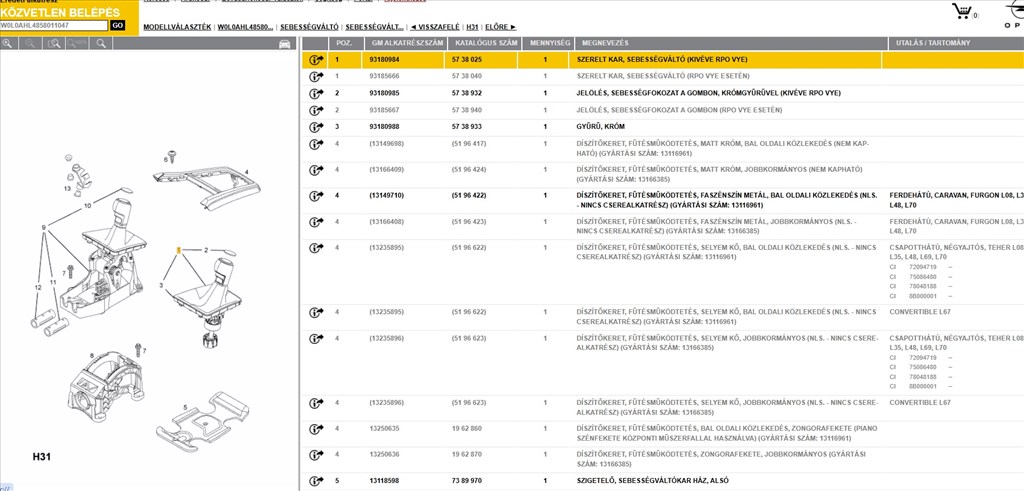Select the SZIGETELŐ, SEBESSÉGVÁLTÓKAR HÁZ row
Viewport: 1024px width, 491px height.
(x=653, y=480)
